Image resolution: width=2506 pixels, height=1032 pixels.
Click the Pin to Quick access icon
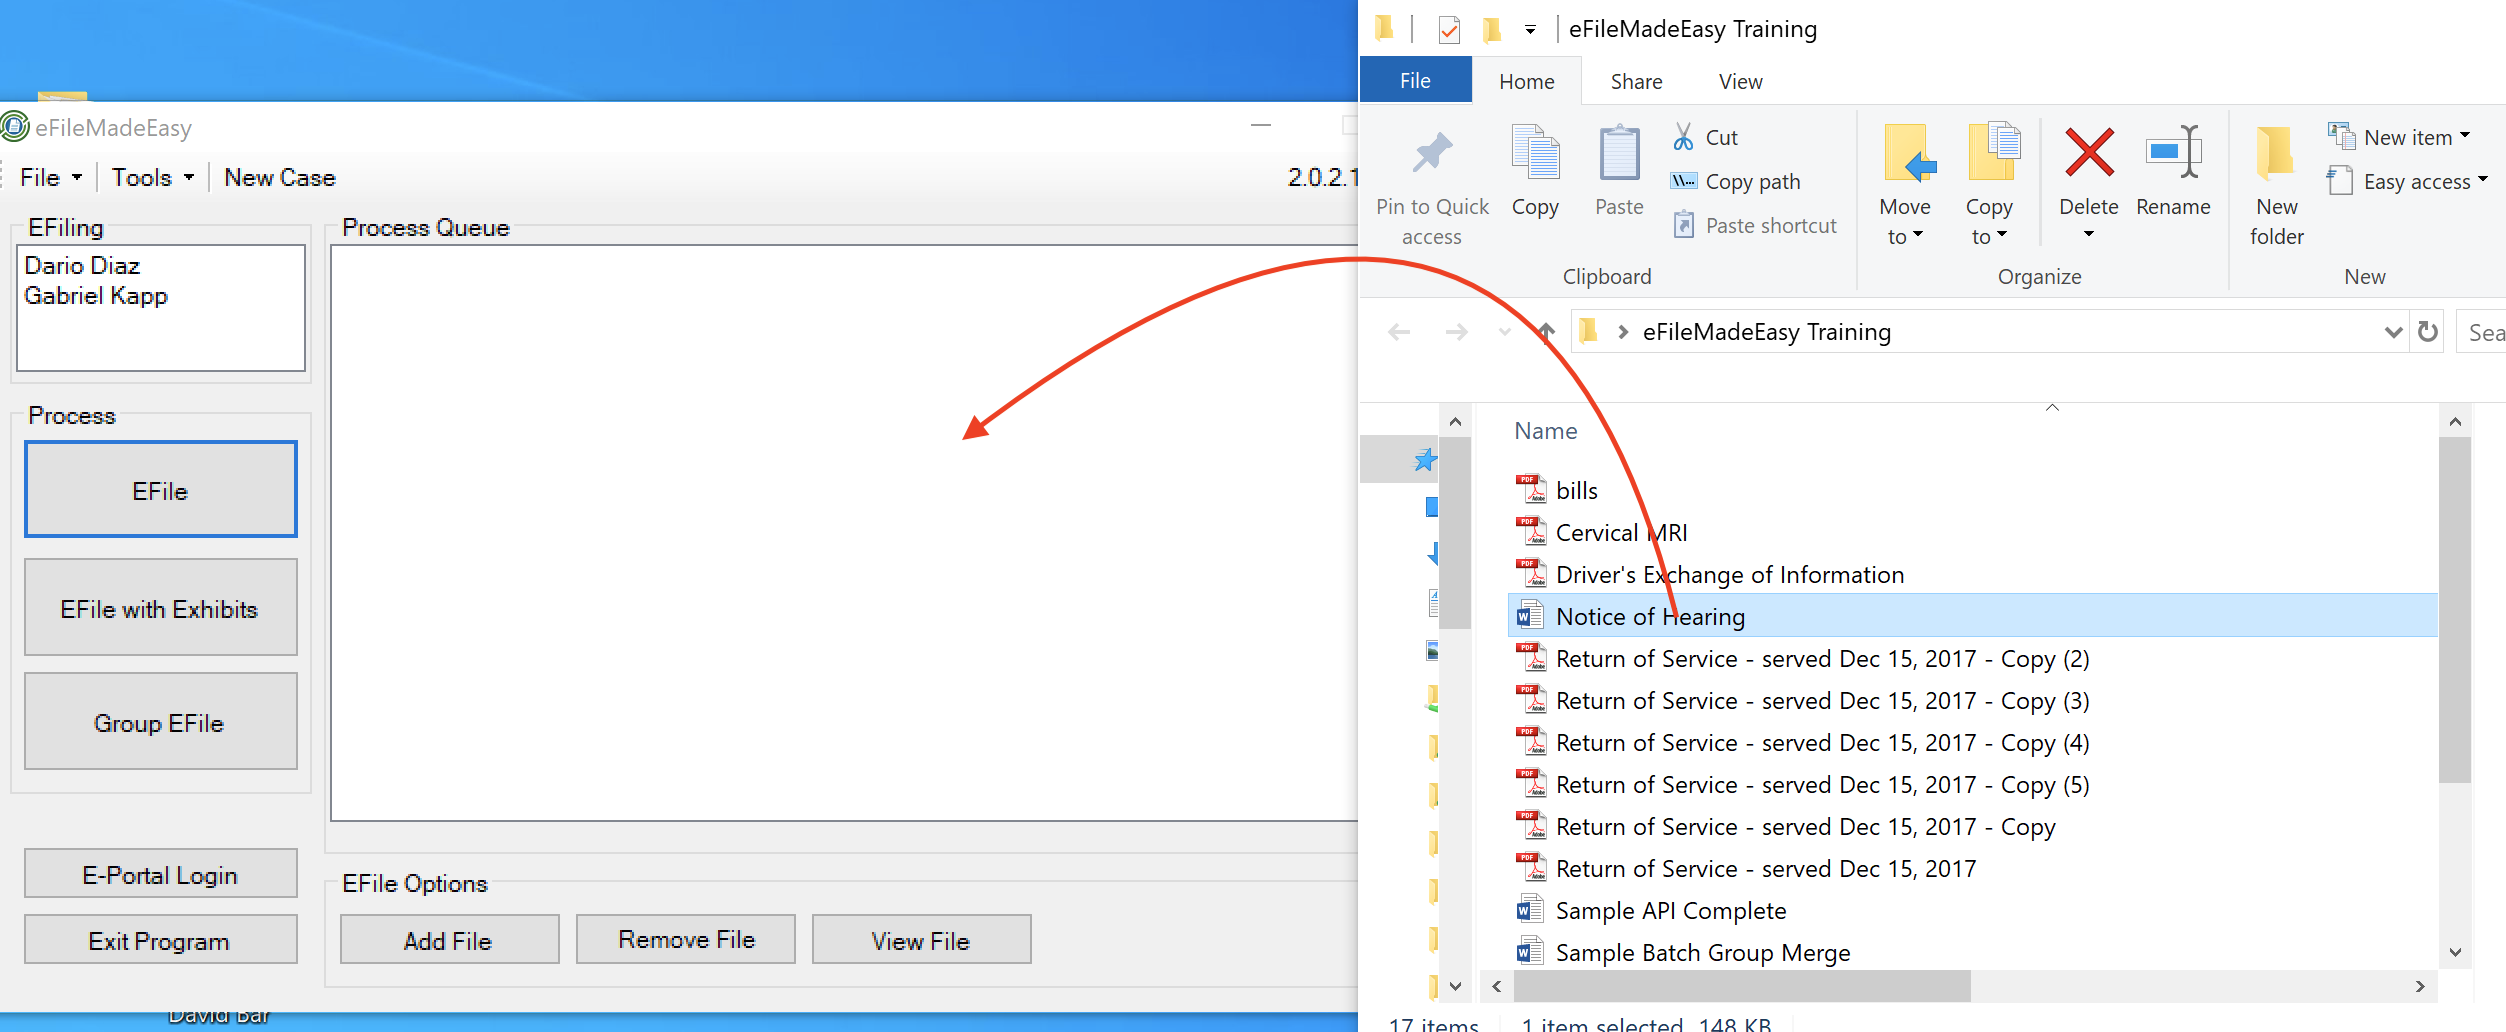tap(1432, 153)
